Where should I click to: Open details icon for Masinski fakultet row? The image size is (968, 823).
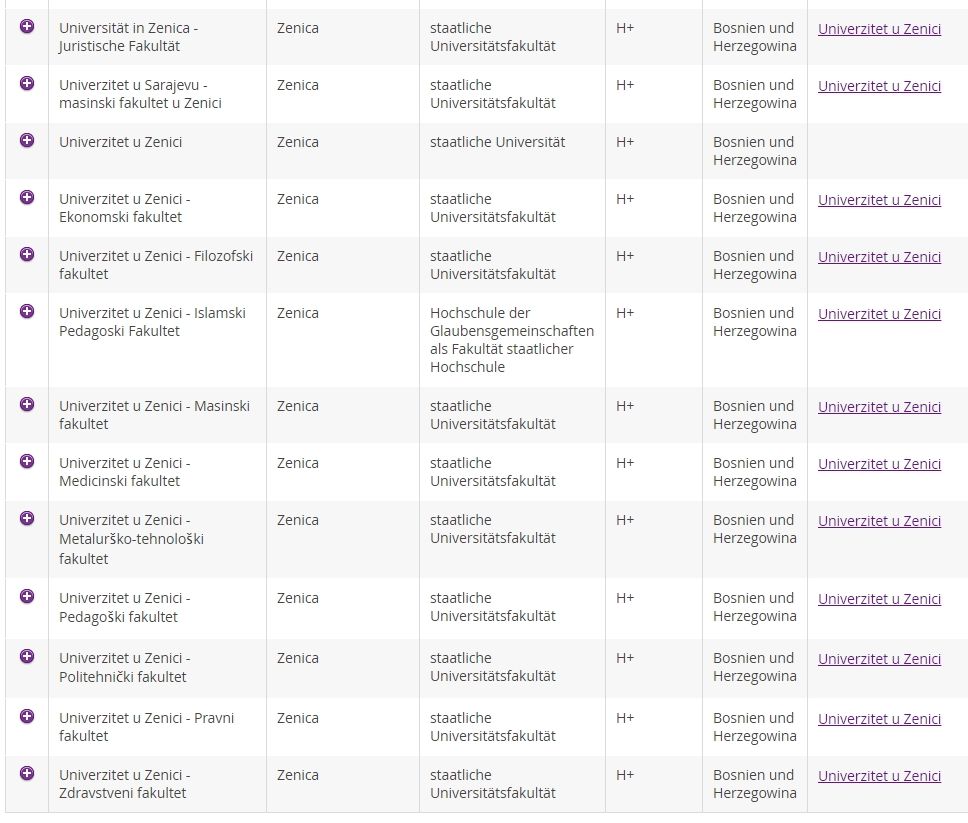point(27,405)
